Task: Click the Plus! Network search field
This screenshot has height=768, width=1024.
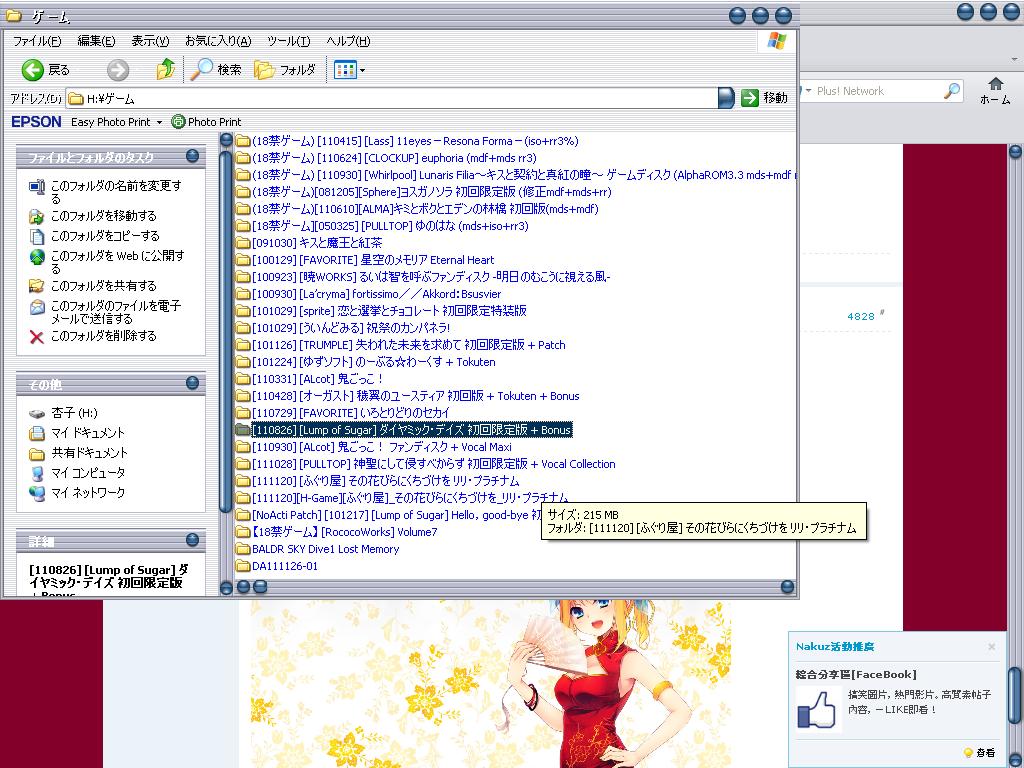Action: pos(877,91)
